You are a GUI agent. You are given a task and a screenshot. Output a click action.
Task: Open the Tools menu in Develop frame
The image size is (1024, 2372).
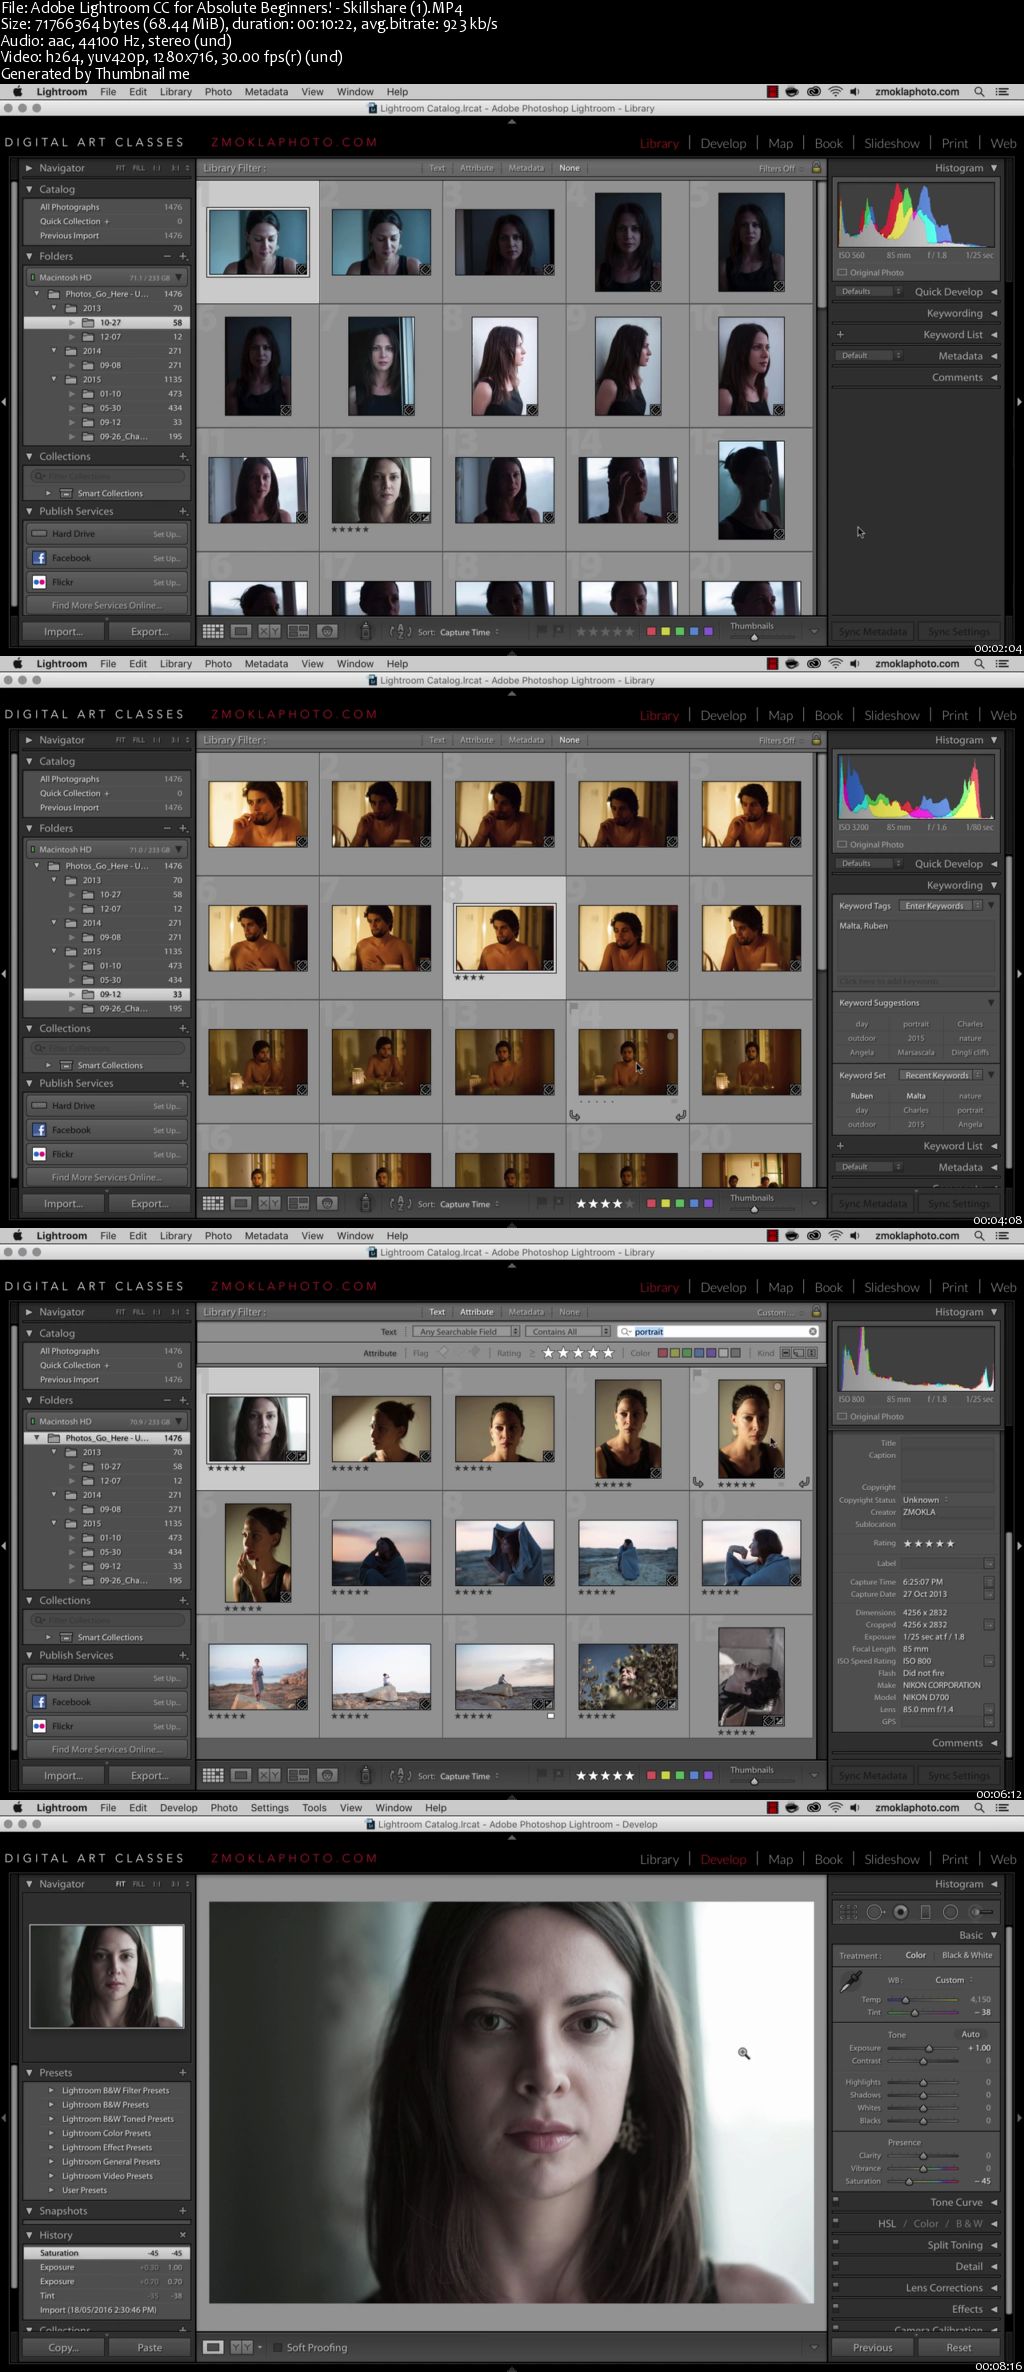tap(314, 1807)
